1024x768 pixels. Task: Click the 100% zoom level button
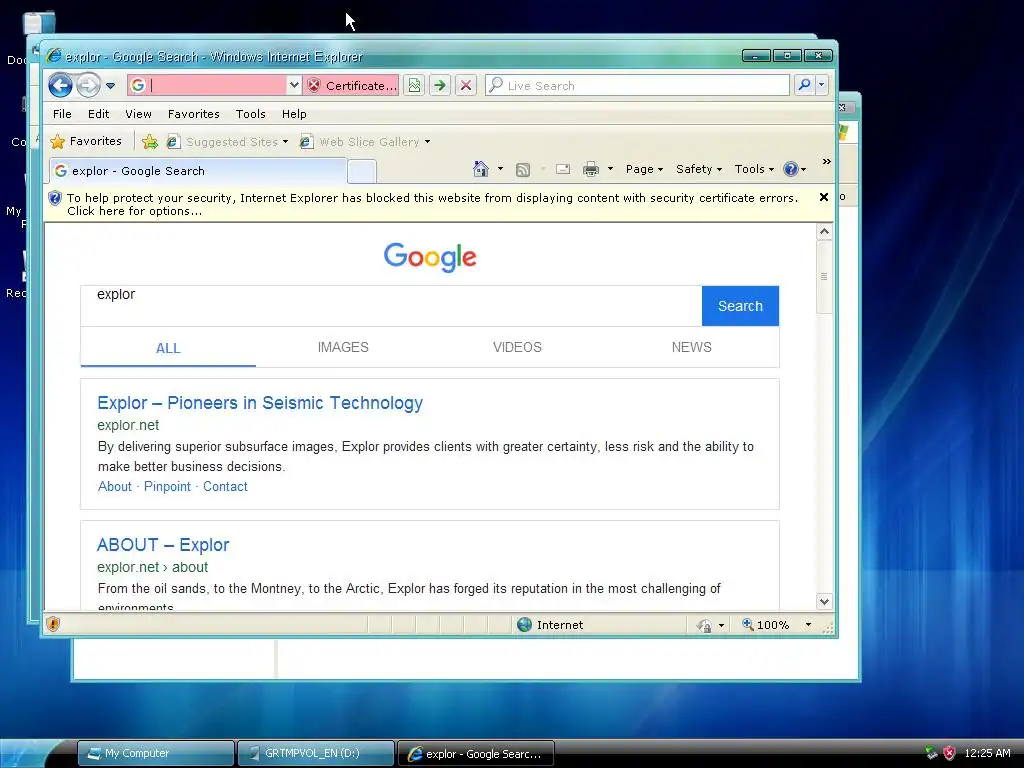[x=765, y=625]
